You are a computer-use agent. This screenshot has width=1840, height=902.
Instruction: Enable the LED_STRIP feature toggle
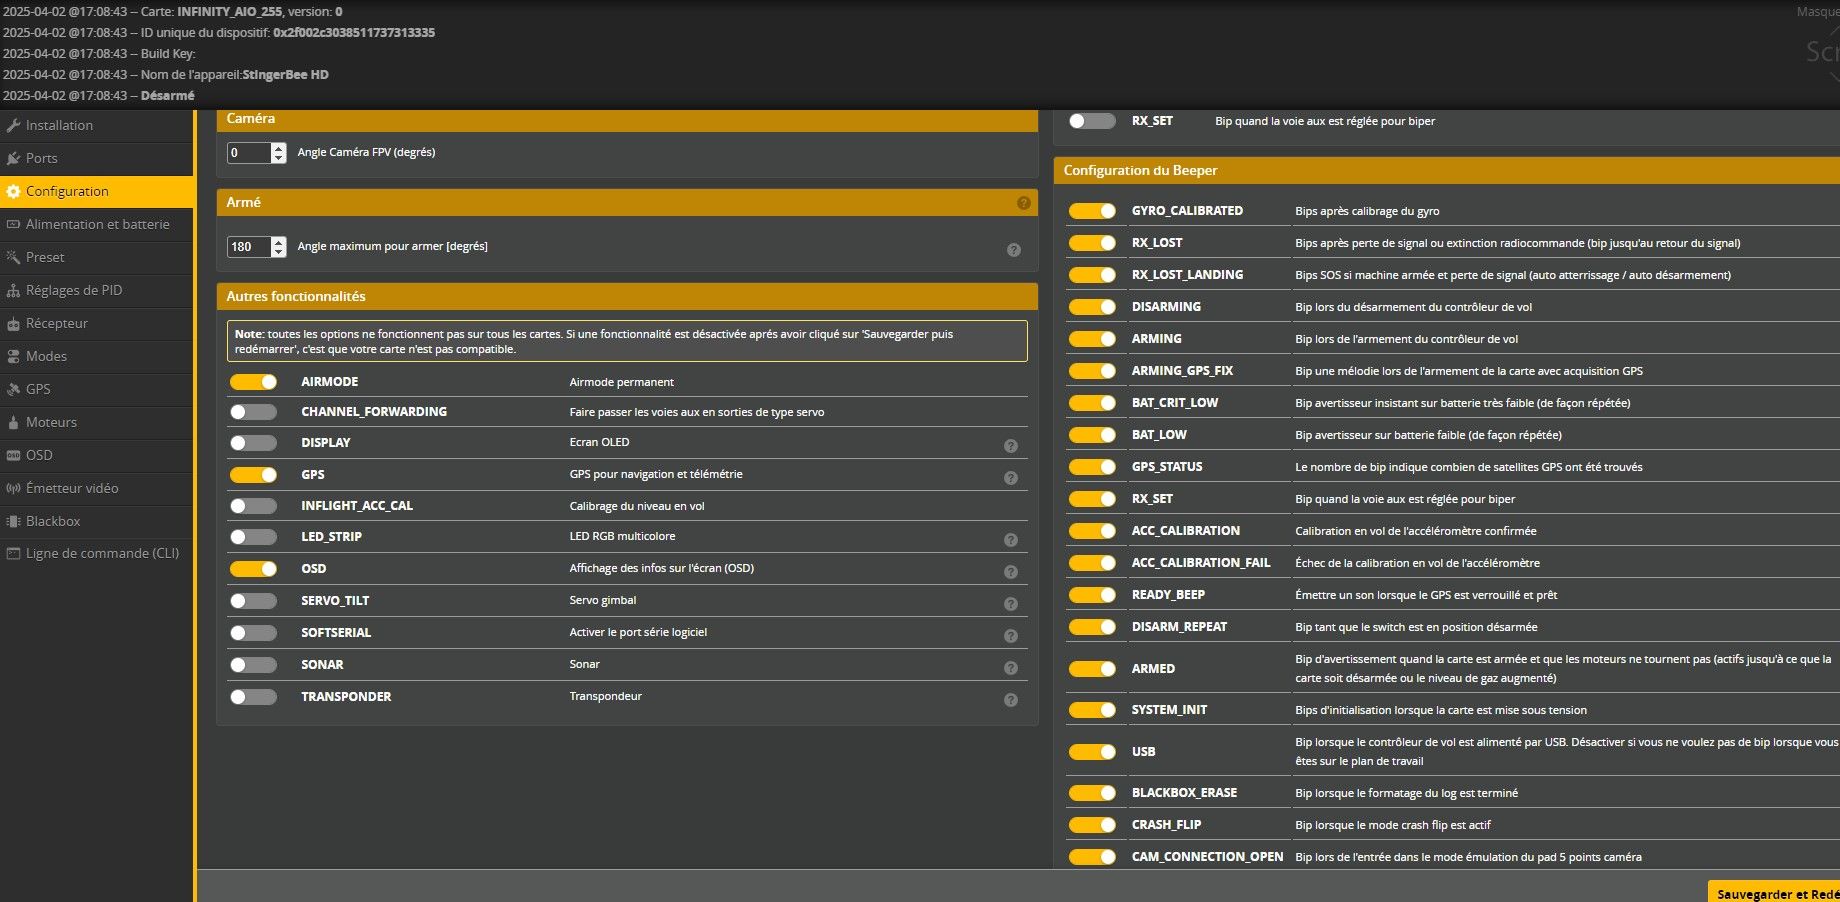pyautogui.click(x=253, y=537)
